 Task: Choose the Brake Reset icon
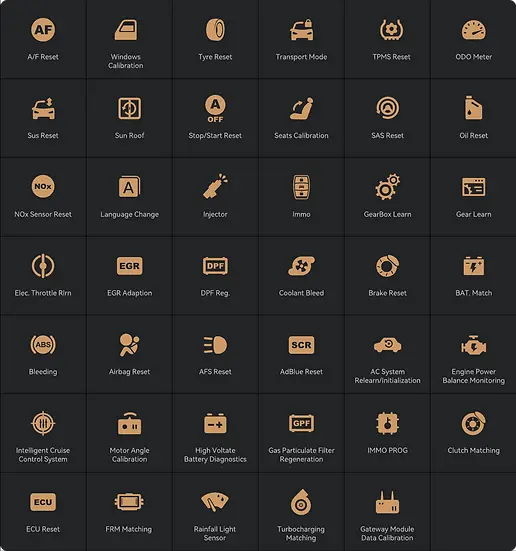coord(387,266)
